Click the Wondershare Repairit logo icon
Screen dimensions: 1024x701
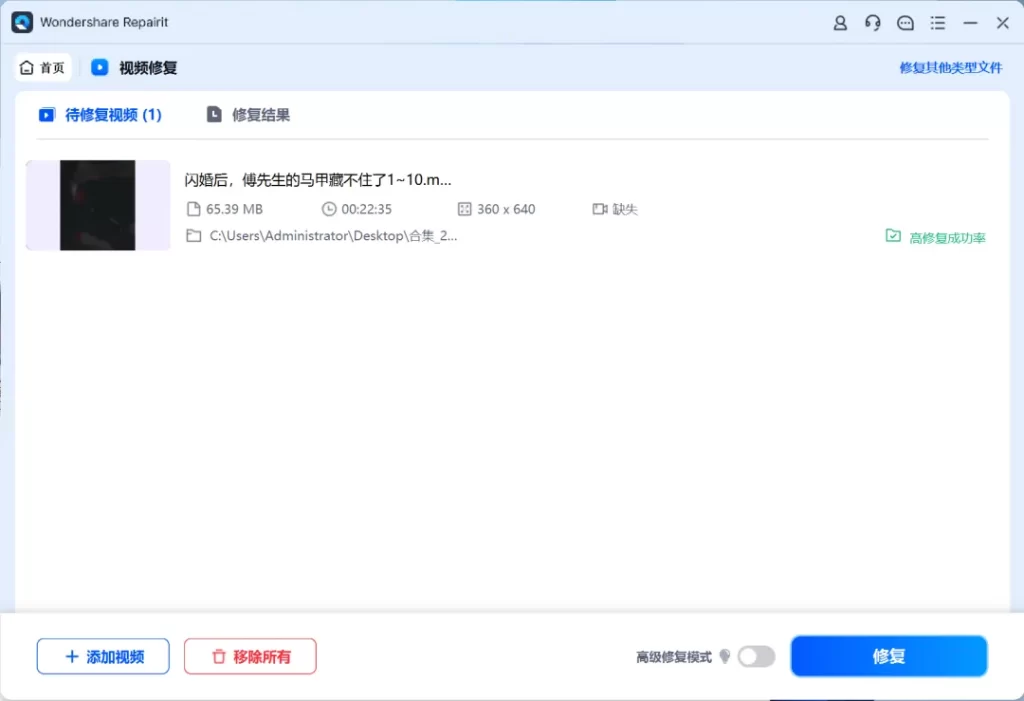(x=22, y=22)
